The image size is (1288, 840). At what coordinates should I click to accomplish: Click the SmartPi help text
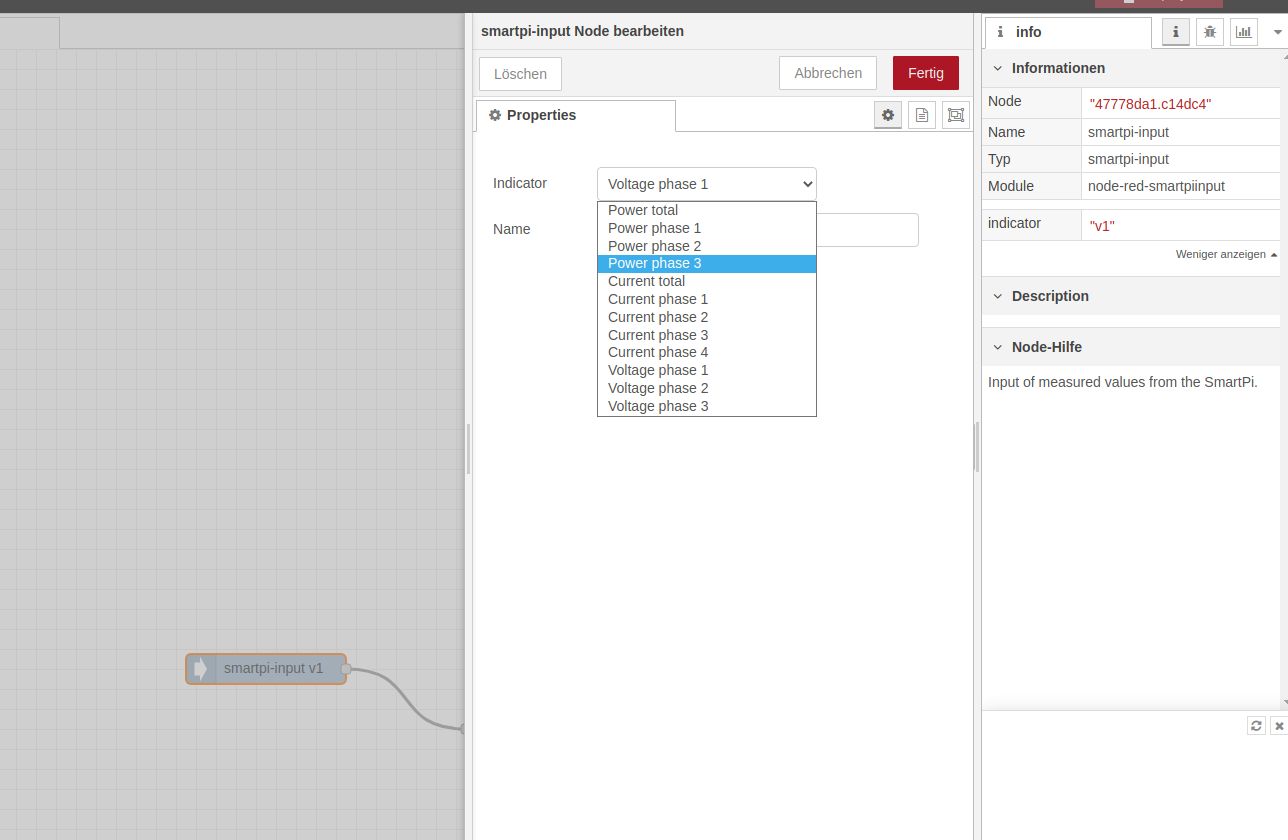(x=1122, y=382)
